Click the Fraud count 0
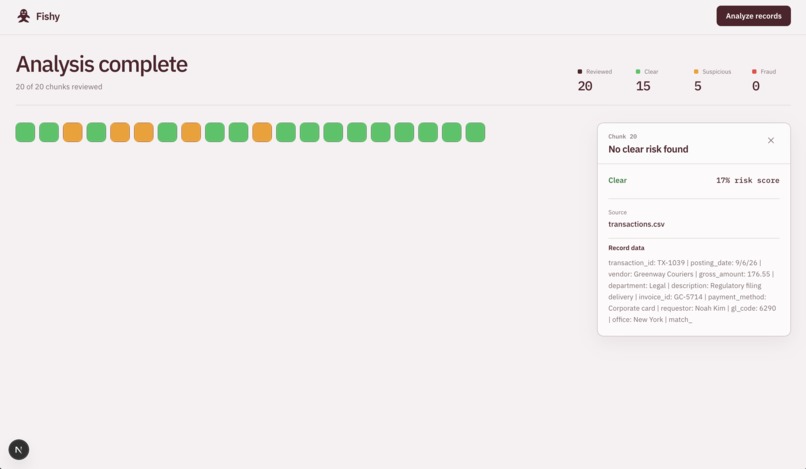The image size is (806, 469). pyautogui.click(x=756, y=86)
